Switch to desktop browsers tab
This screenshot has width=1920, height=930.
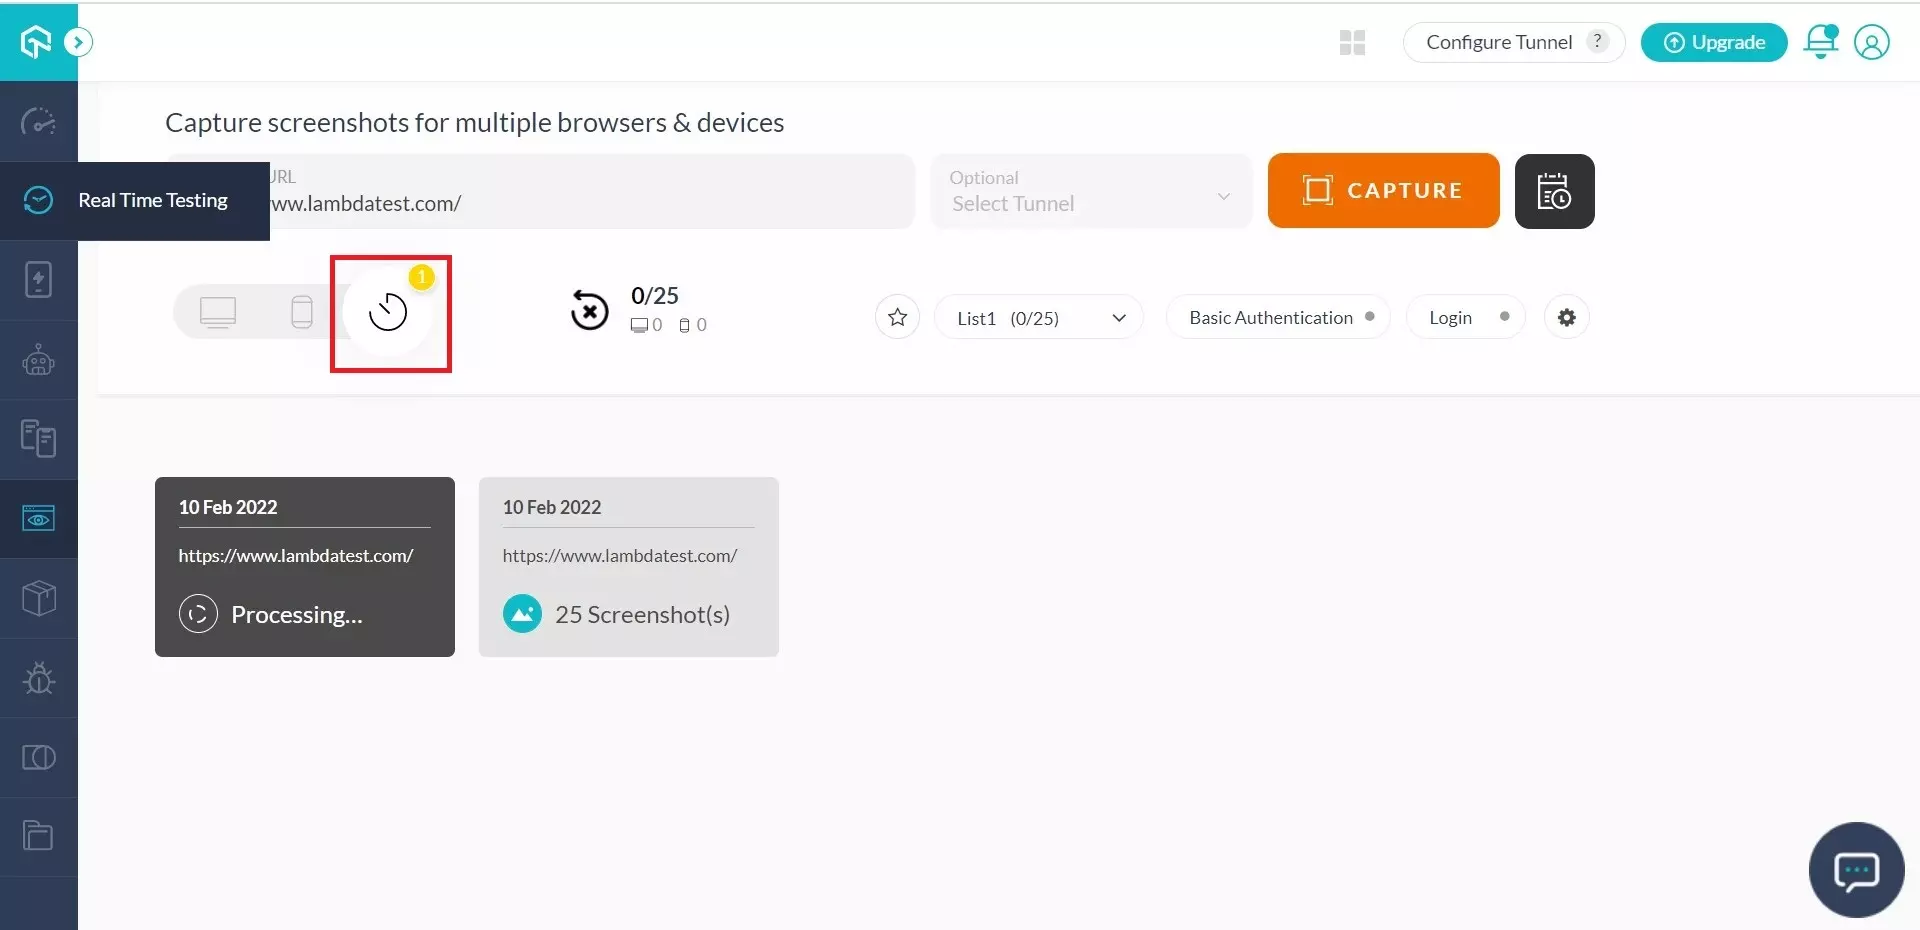pos(218,312)
